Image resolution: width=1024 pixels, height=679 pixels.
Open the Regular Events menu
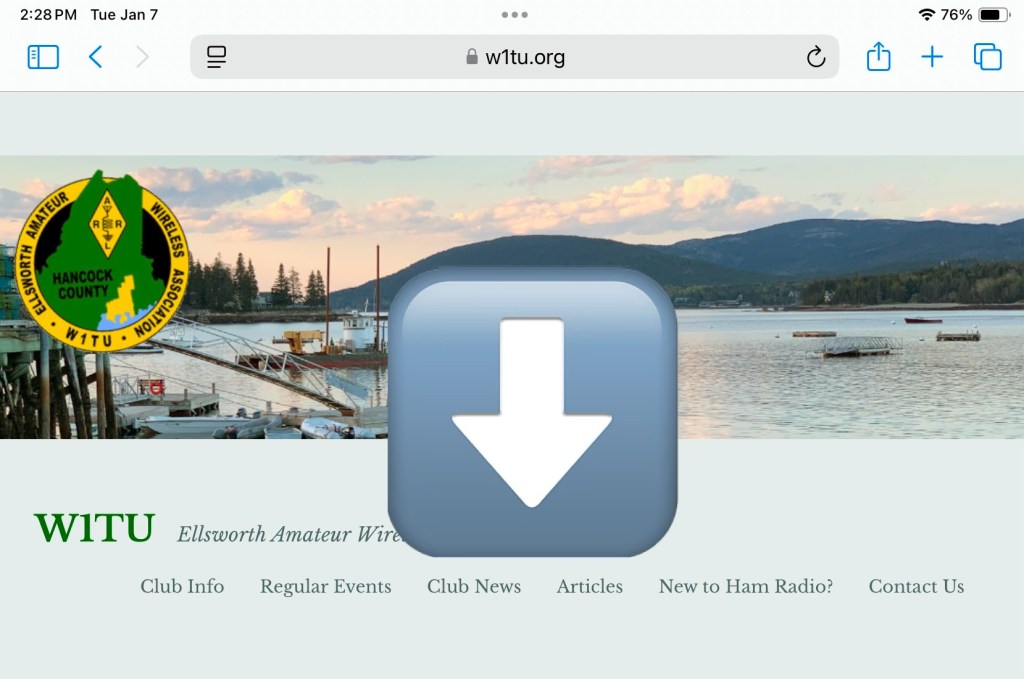click(x=326, y=586)
